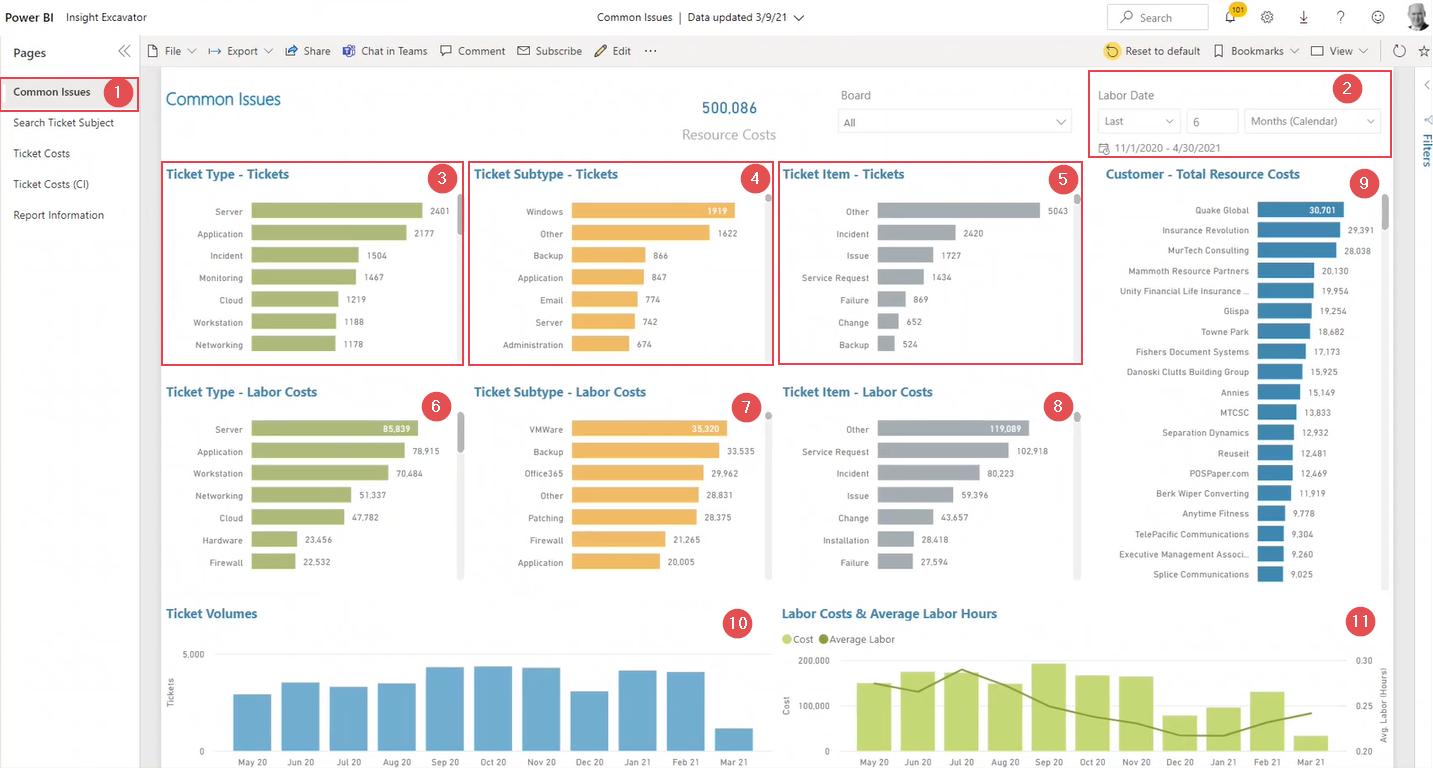The width and height of the screenshot is (1433, 768).
Task: Click the feedback smiley icon
Action: point(1378,17)
